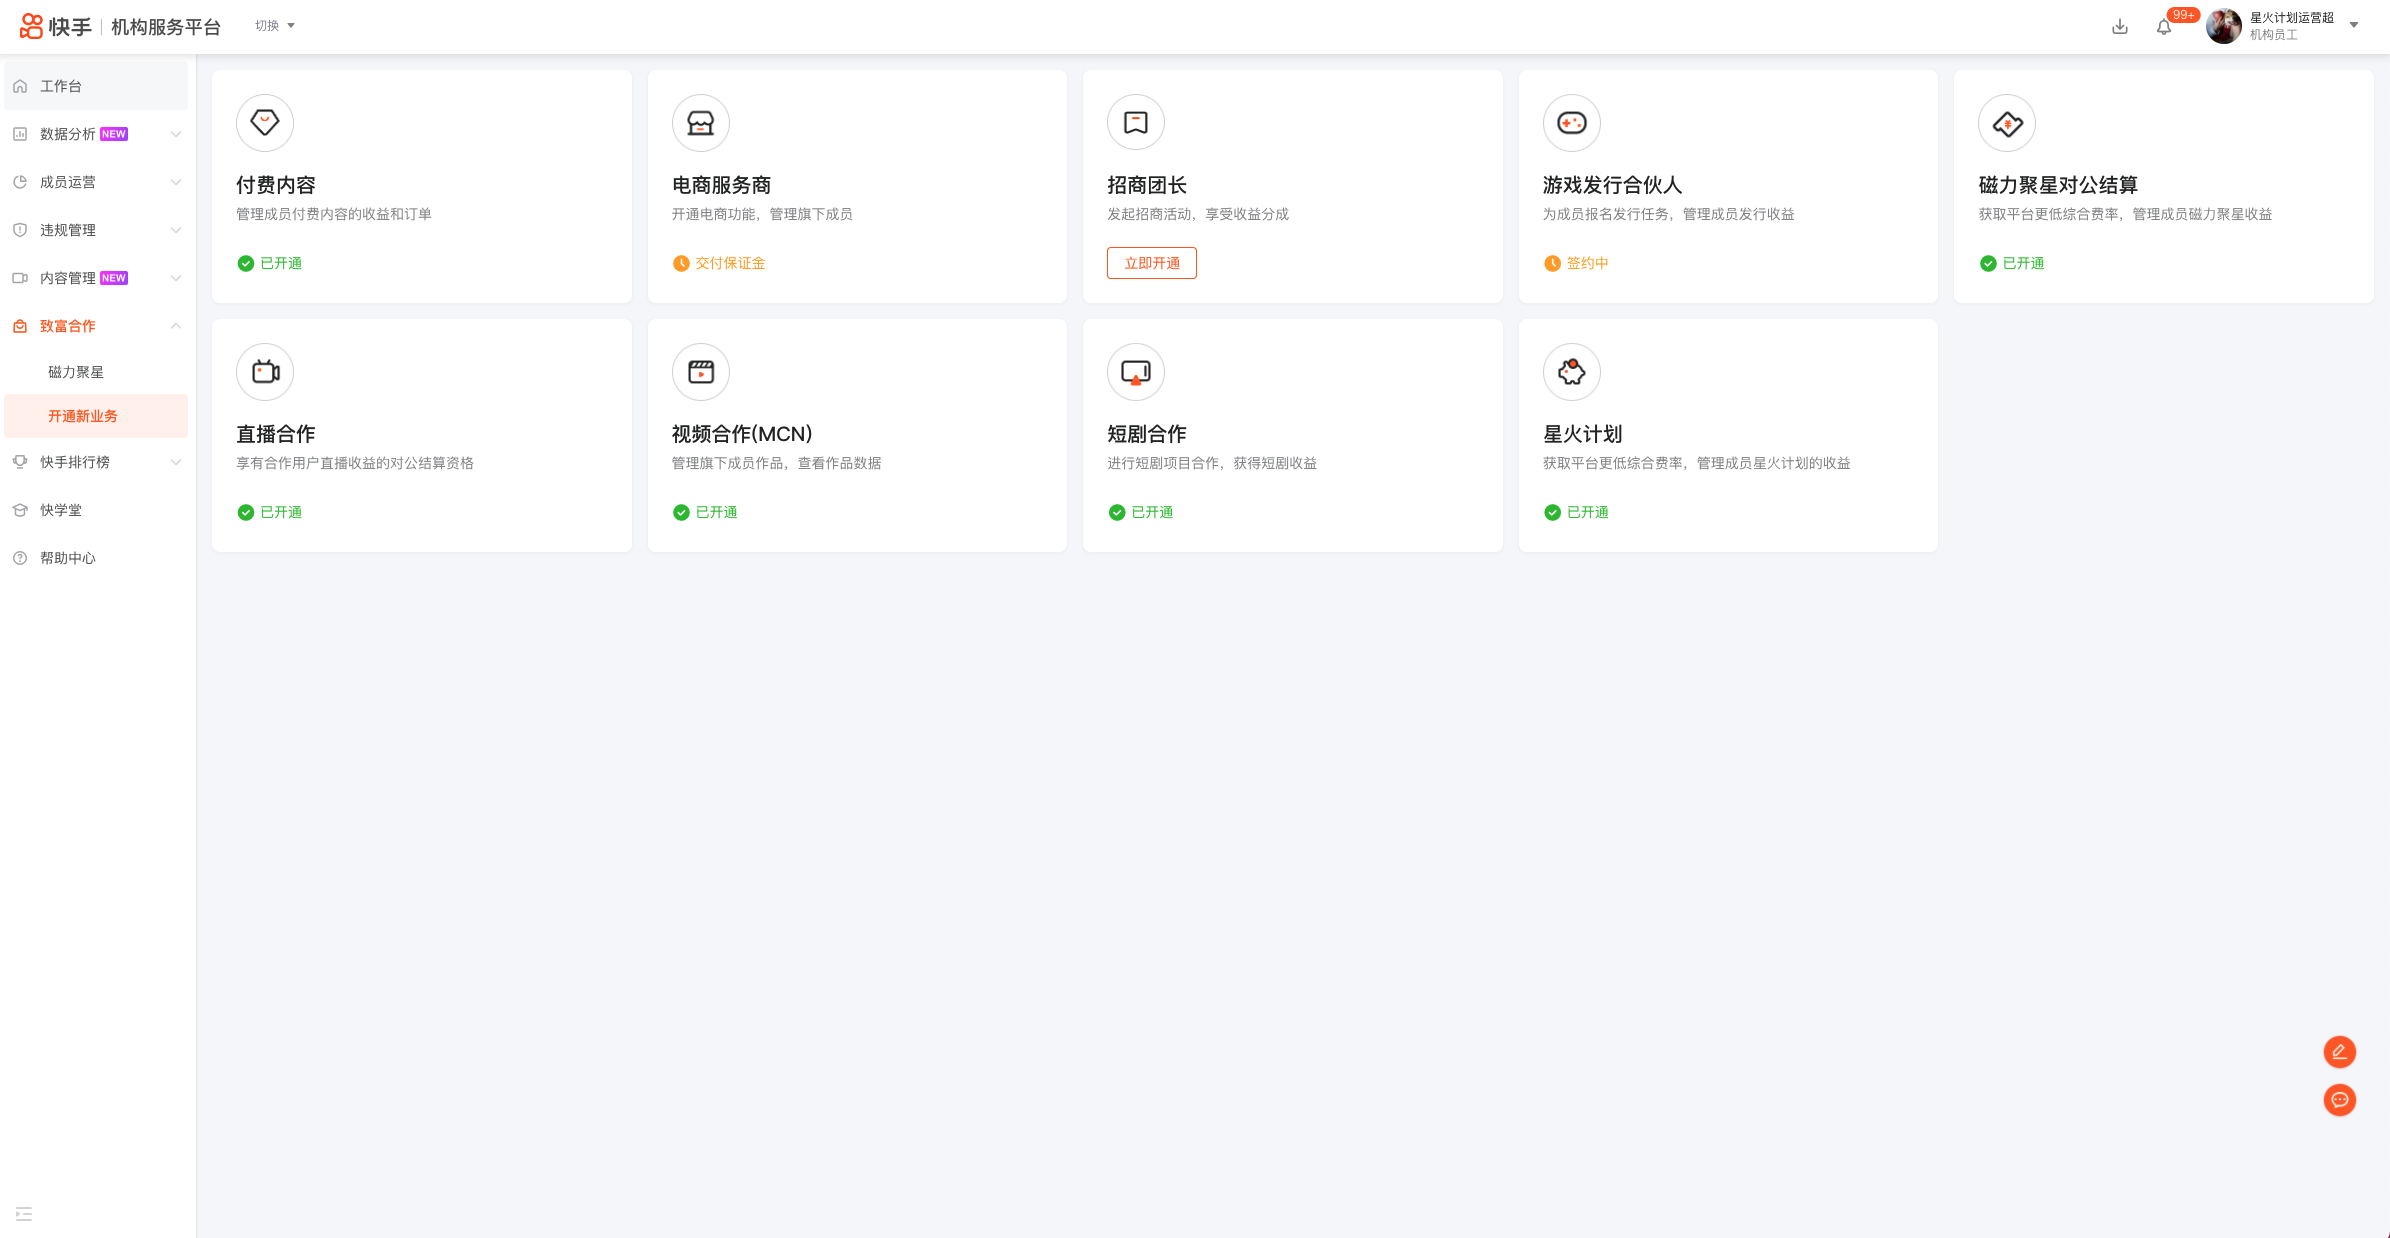This screenshot has height=1238, width=2390.
Task: Open the 视频合作(MCN) card title
Action: [x=742, y=434]
